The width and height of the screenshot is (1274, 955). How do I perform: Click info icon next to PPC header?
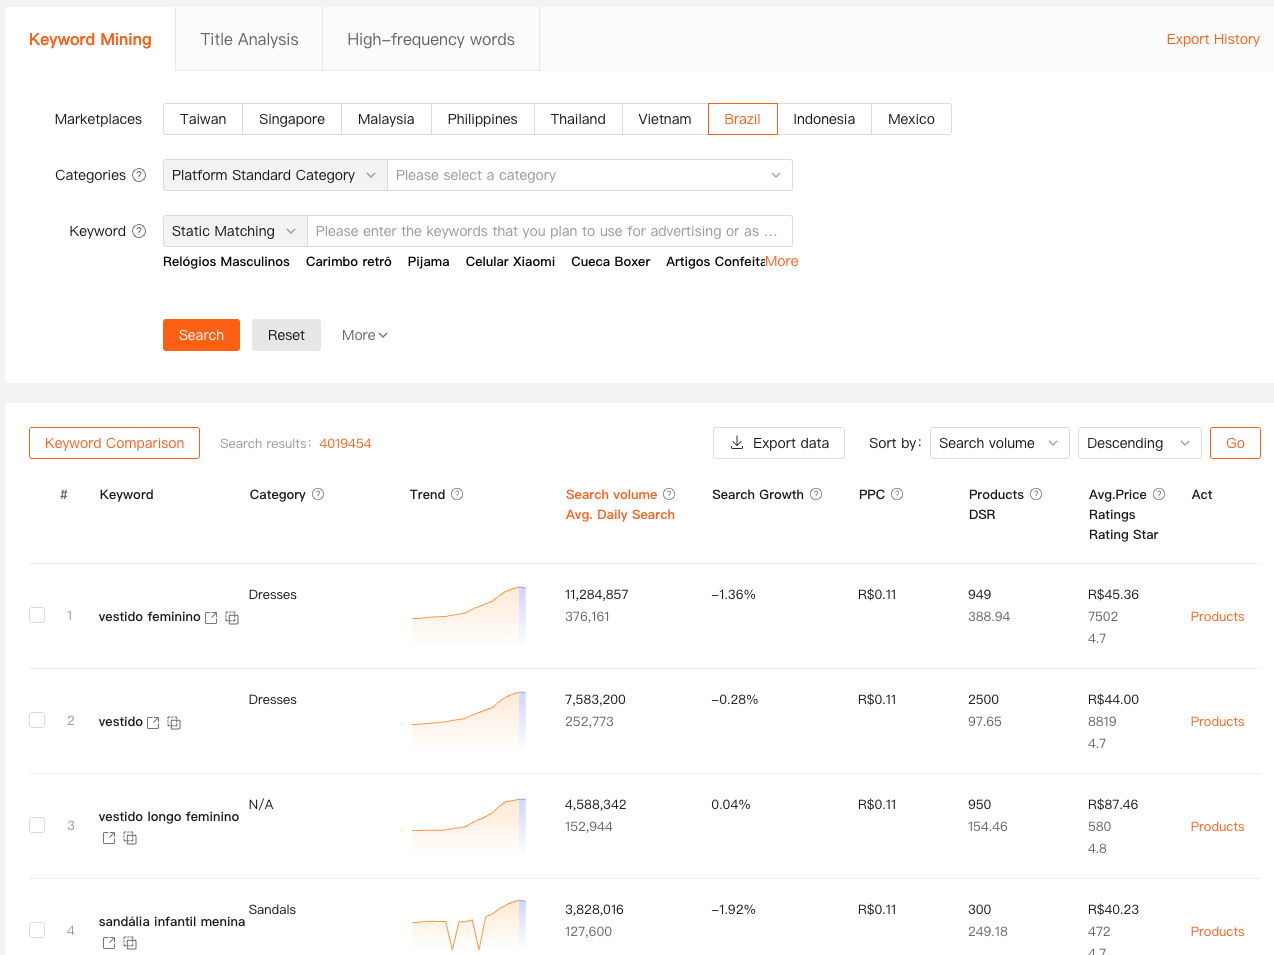(x=897, y=494)
